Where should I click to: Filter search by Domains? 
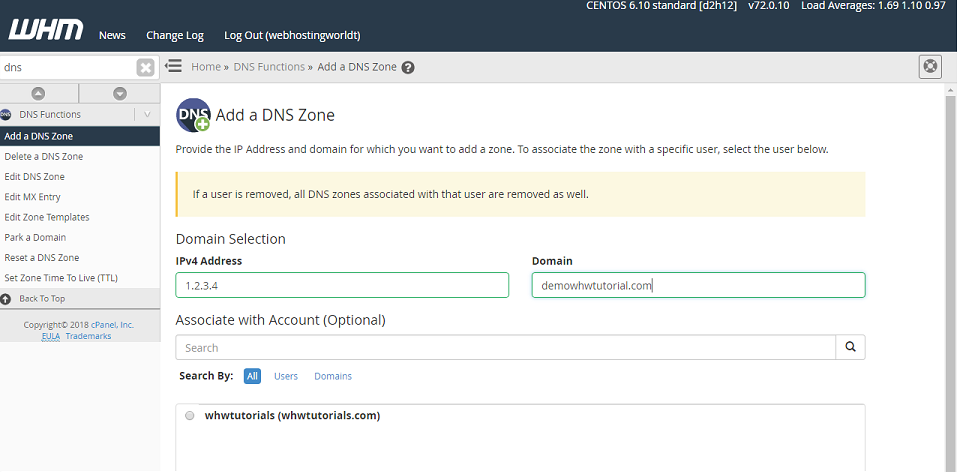333,376
